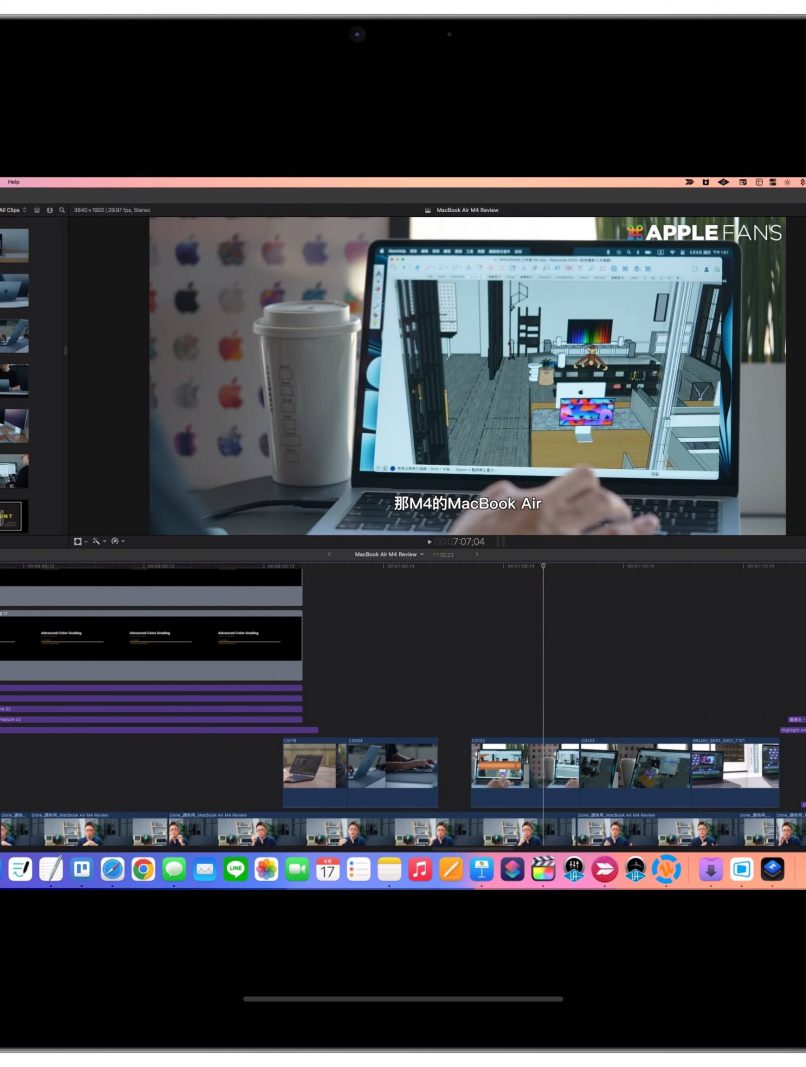Screen dimensions: 806x1067
Task: Click the playhead handle on the timeline ruler
Action: click(543, 566)
